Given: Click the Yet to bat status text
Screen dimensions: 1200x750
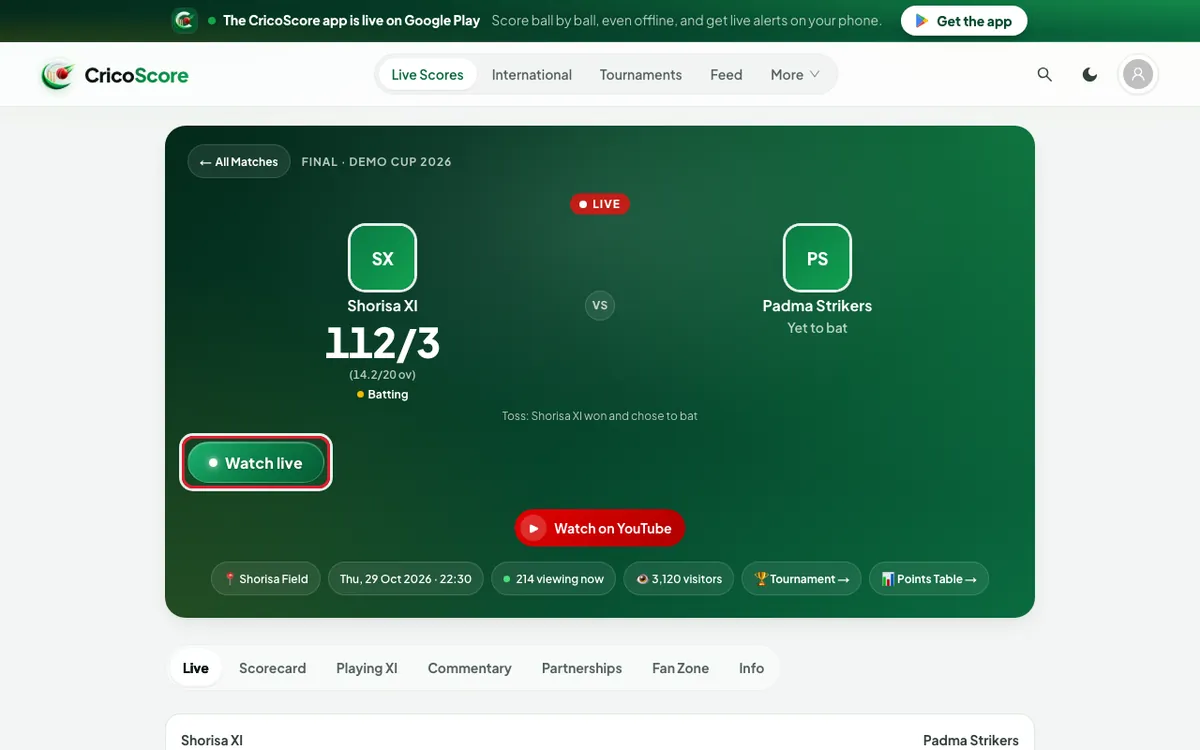Looking at the screenshot, I should tap(817, 328).
